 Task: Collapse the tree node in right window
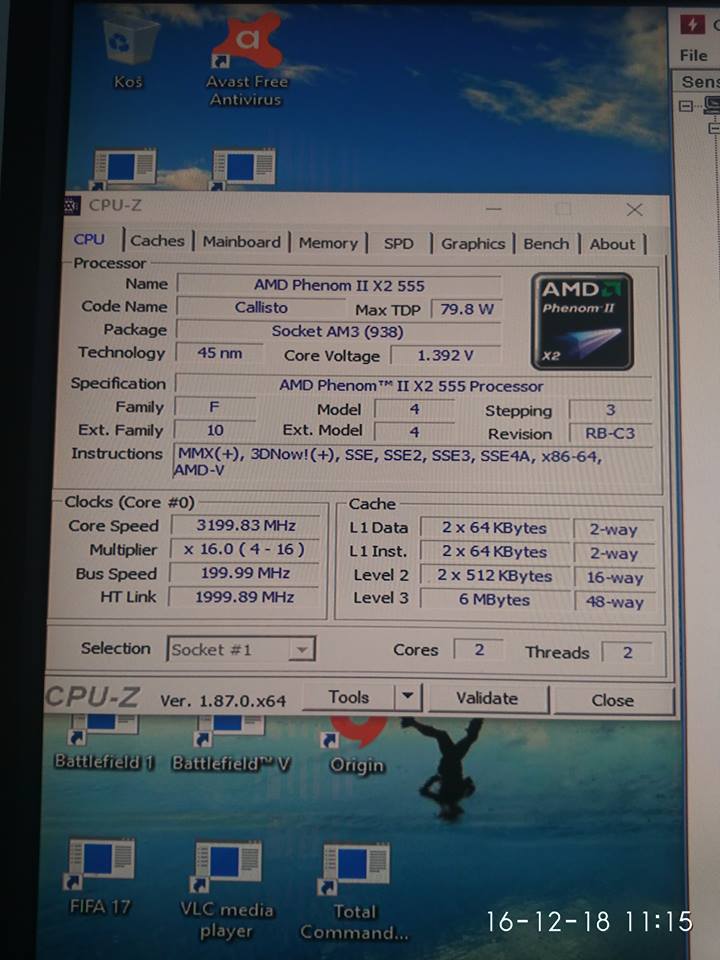[x=686, y=107]
